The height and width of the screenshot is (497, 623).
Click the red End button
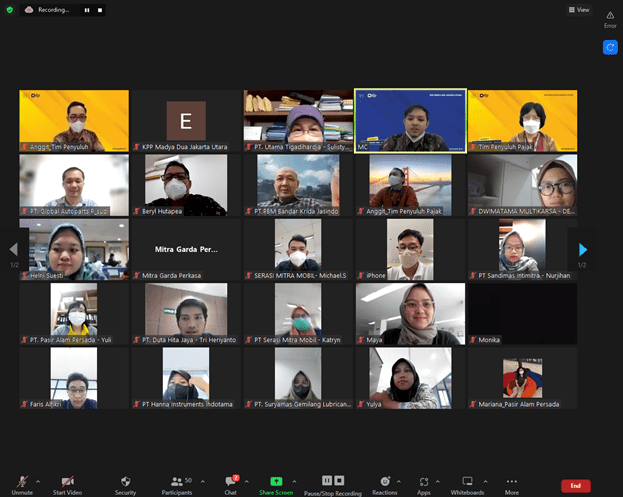[x=575, y=485]
